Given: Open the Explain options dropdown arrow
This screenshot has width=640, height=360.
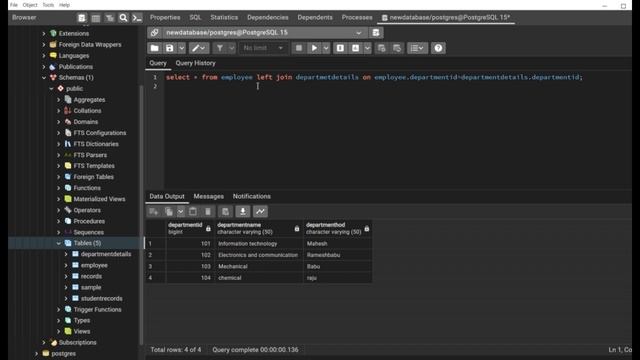Looking at the screenshot, I should 367,48.
